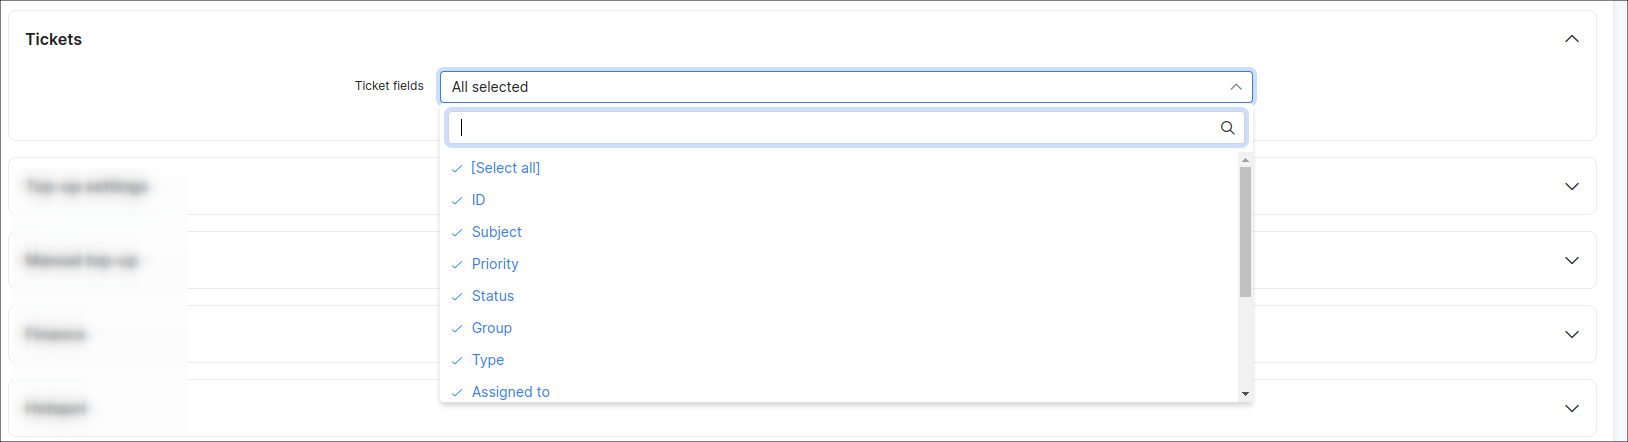Viewport: 1628px width, 442px height.
Task: Toggle the Group field option
Action: point(491,328)
